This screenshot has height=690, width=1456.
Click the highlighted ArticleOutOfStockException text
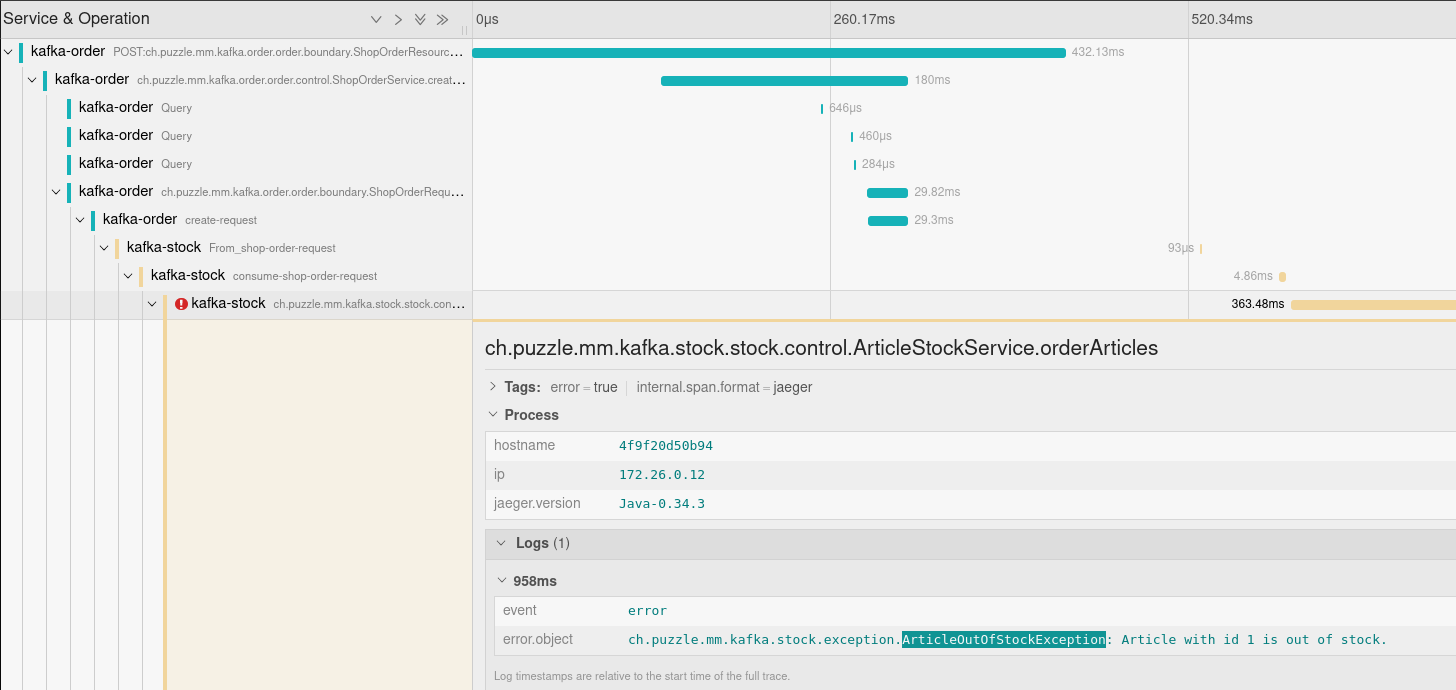click(1003, 640)
